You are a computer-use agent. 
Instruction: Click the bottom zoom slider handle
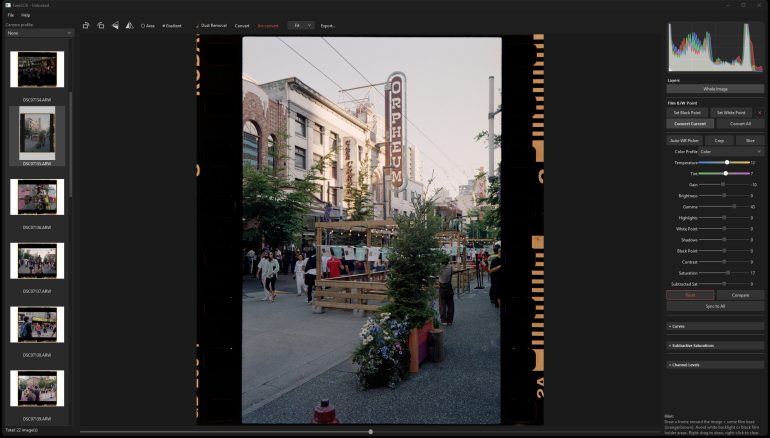point(371,432)
